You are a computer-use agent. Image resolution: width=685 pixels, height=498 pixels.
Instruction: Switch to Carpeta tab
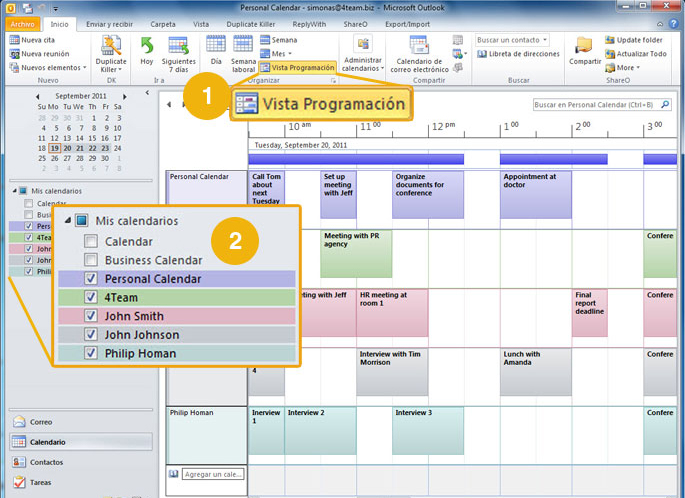click(163, 24)
